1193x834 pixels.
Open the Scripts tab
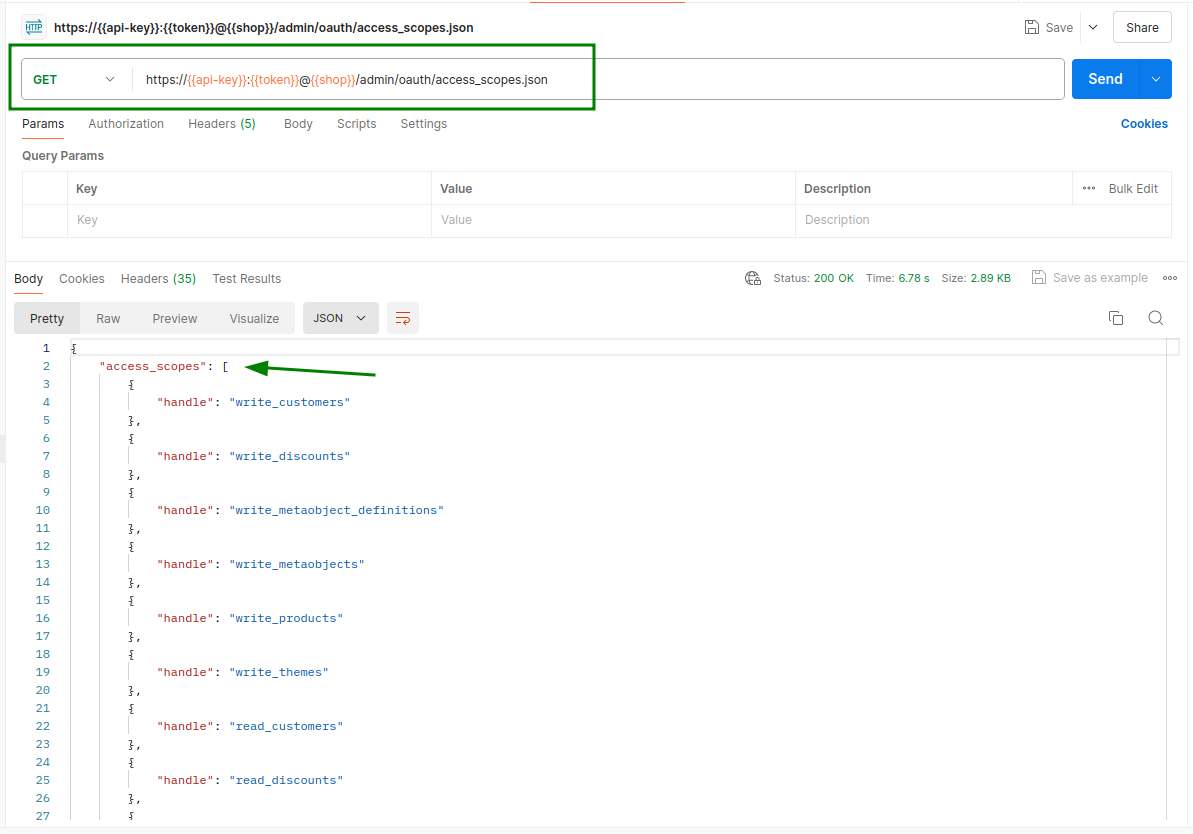click(356, 123)
